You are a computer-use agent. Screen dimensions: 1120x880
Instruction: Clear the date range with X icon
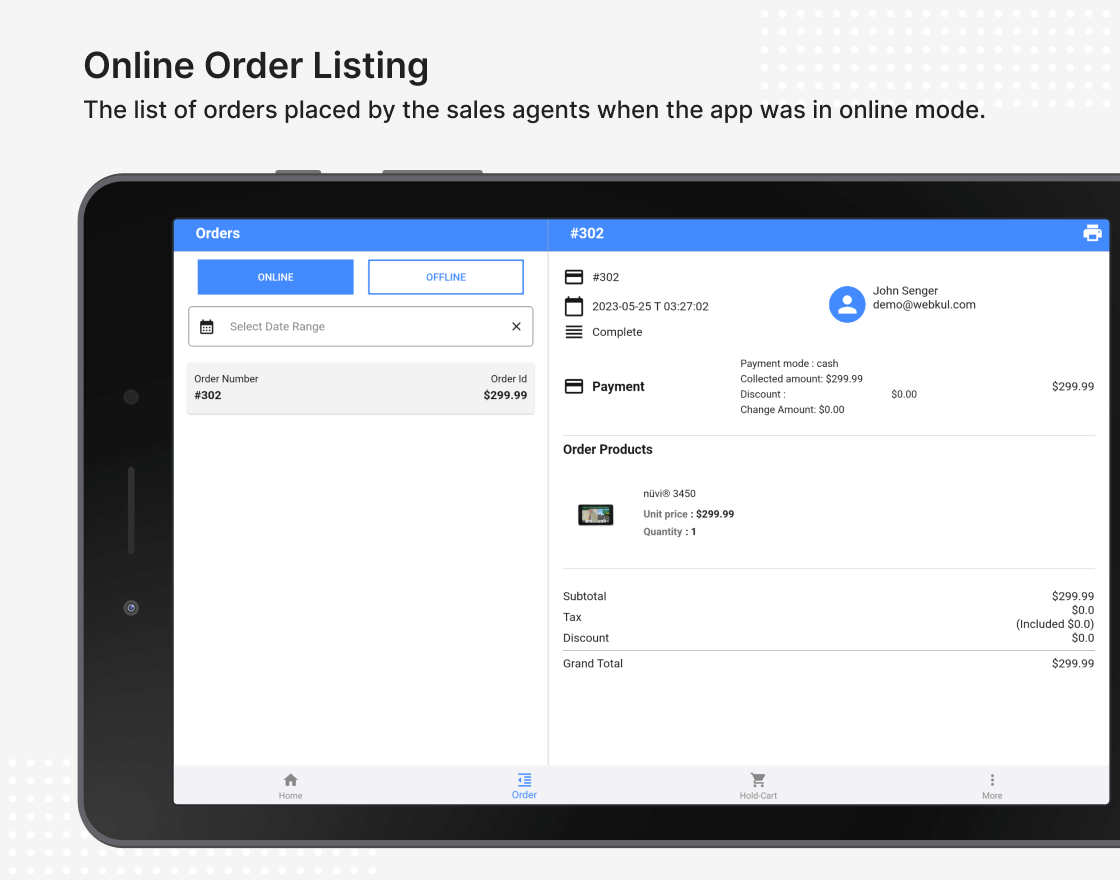tap(516, 326)
